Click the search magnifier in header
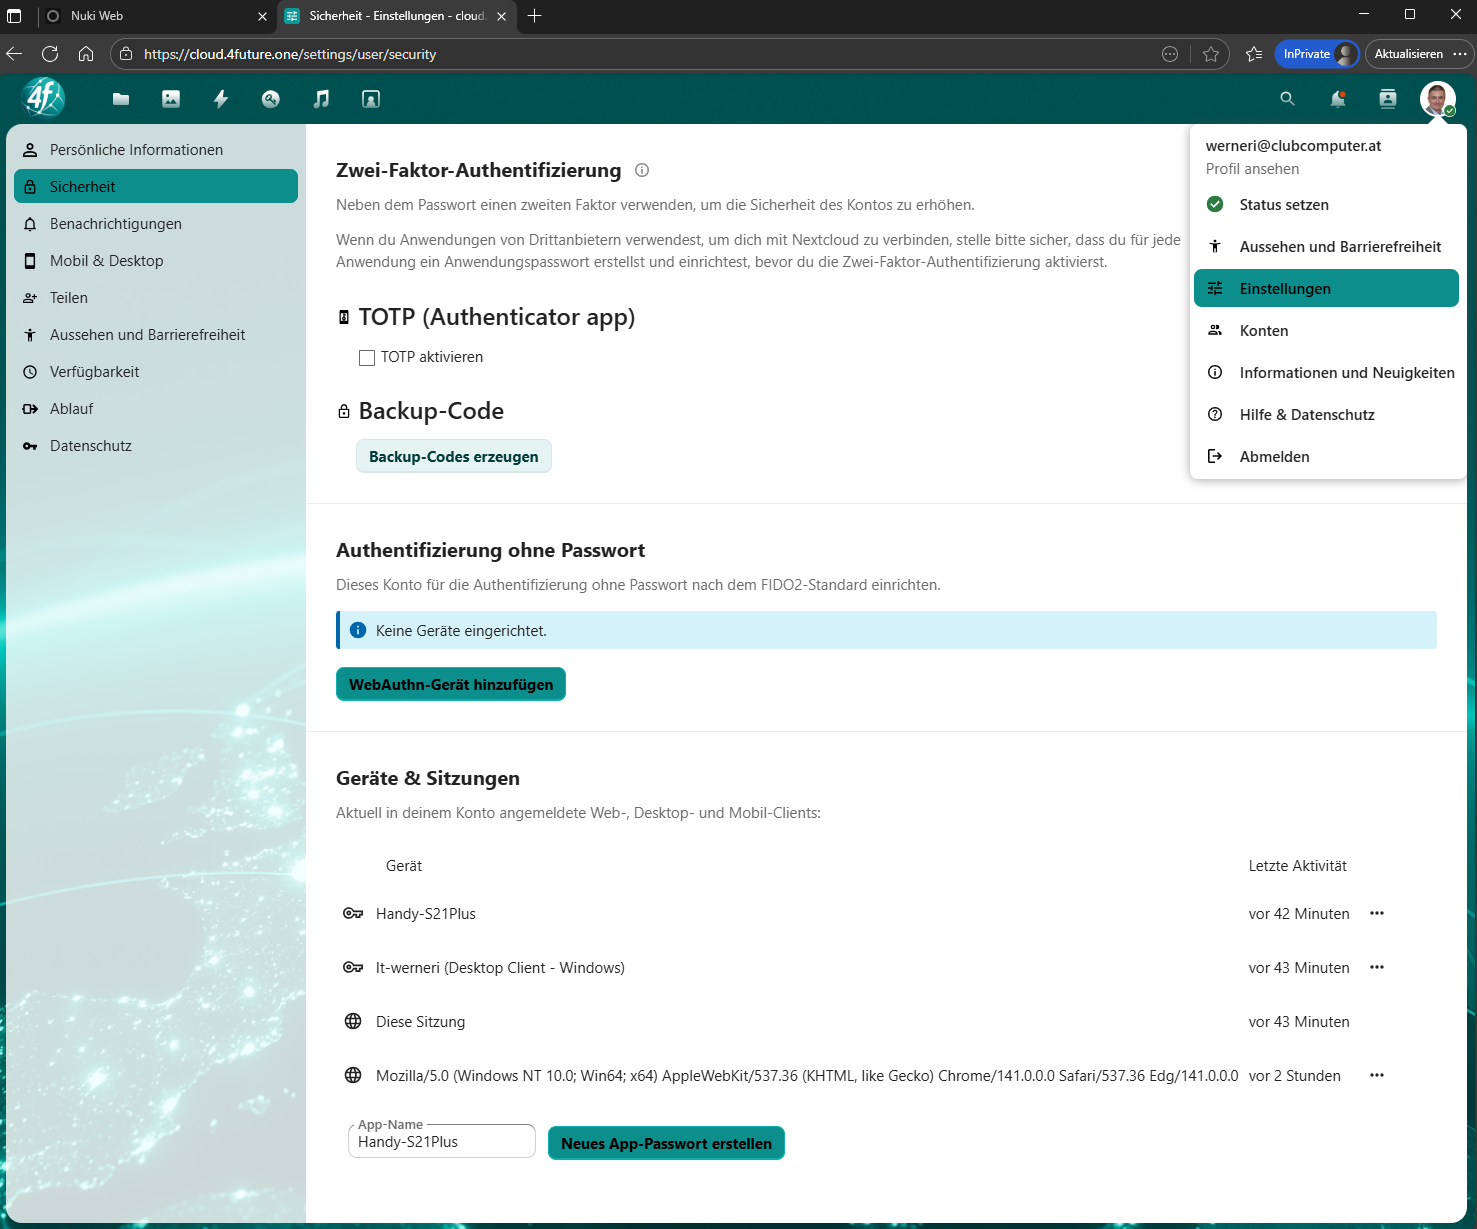Viewport: 1477px width, 1229px height. point(1287,99)
